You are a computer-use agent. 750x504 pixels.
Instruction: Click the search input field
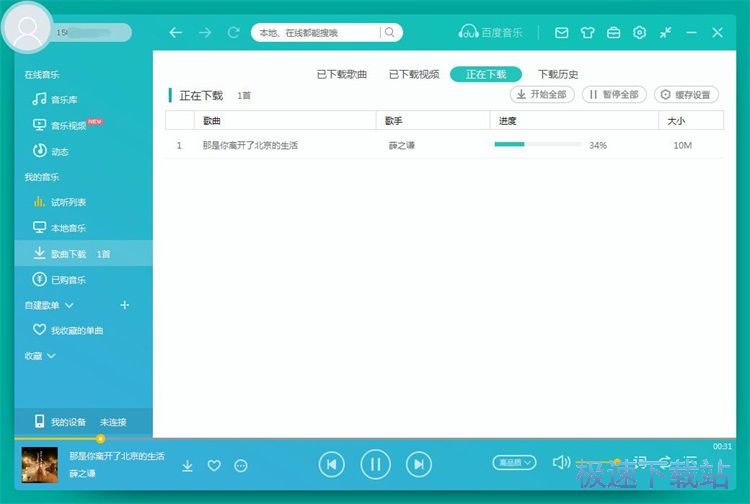coord(318,33)
